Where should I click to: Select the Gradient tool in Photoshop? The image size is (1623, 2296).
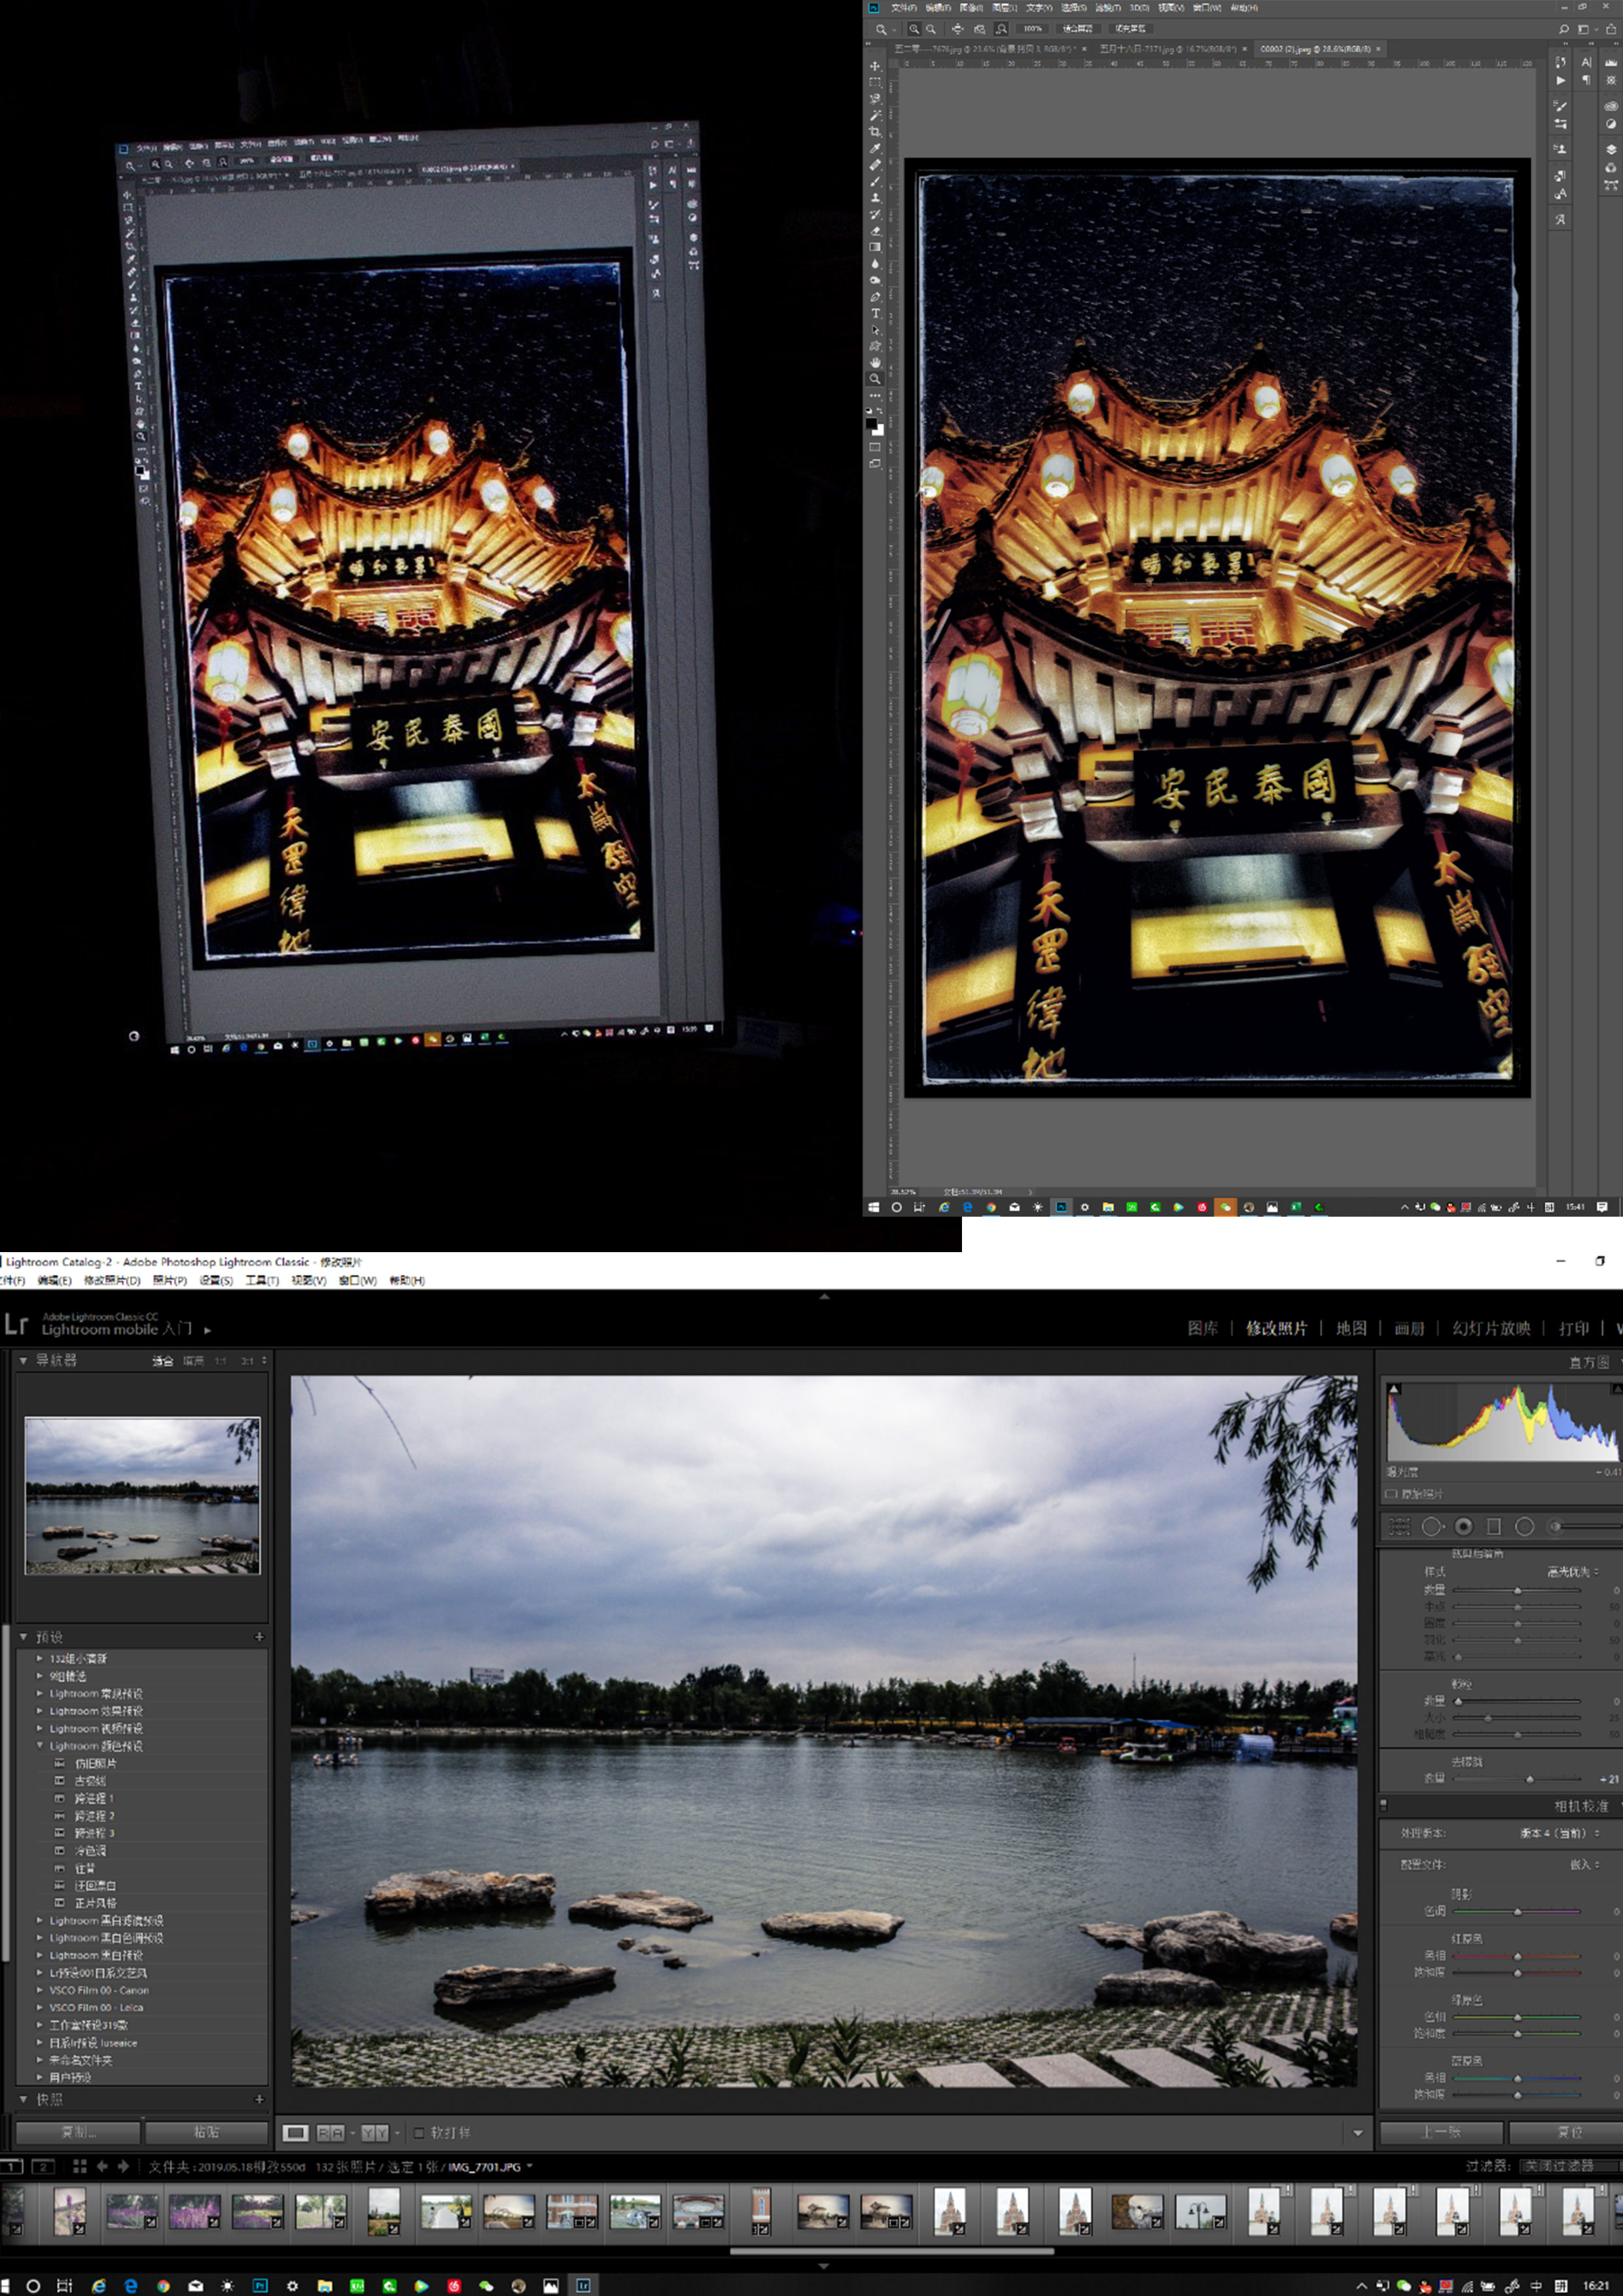click(875, 247)
